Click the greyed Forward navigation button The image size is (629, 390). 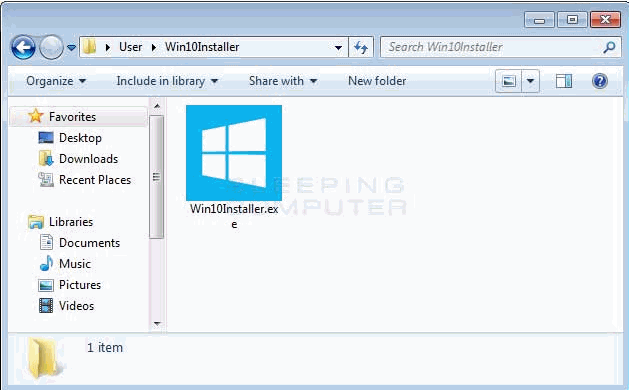[x=51, y=47]
